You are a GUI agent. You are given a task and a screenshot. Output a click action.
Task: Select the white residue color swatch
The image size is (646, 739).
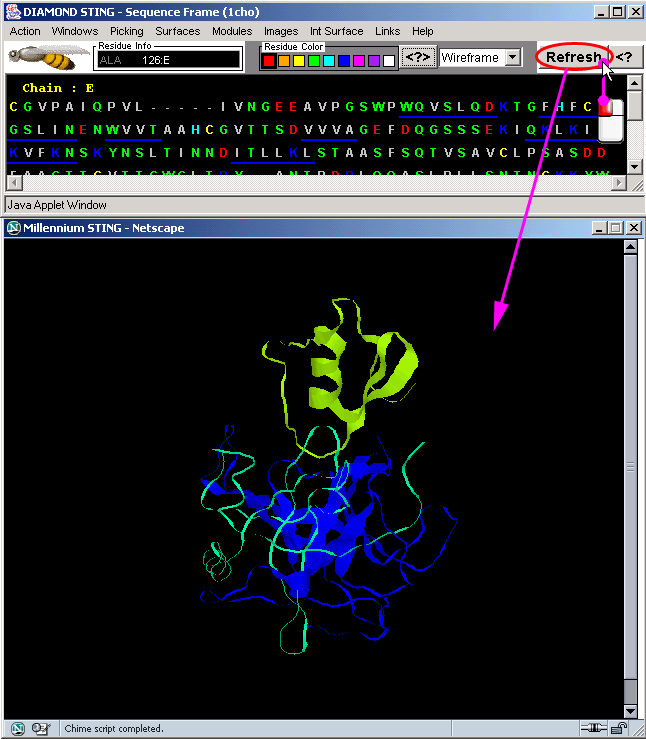pyautogui.click(x=388, y=61)
